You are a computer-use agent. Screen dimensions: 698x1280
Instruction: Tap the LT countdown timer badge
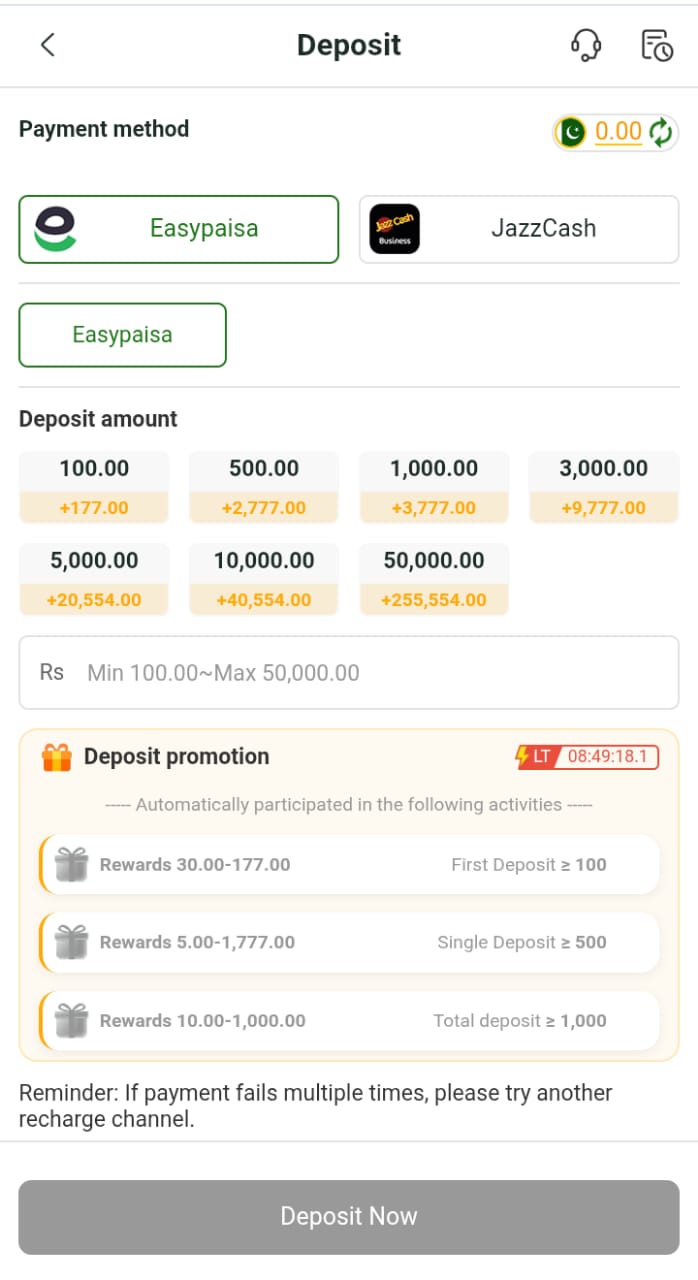587,756
